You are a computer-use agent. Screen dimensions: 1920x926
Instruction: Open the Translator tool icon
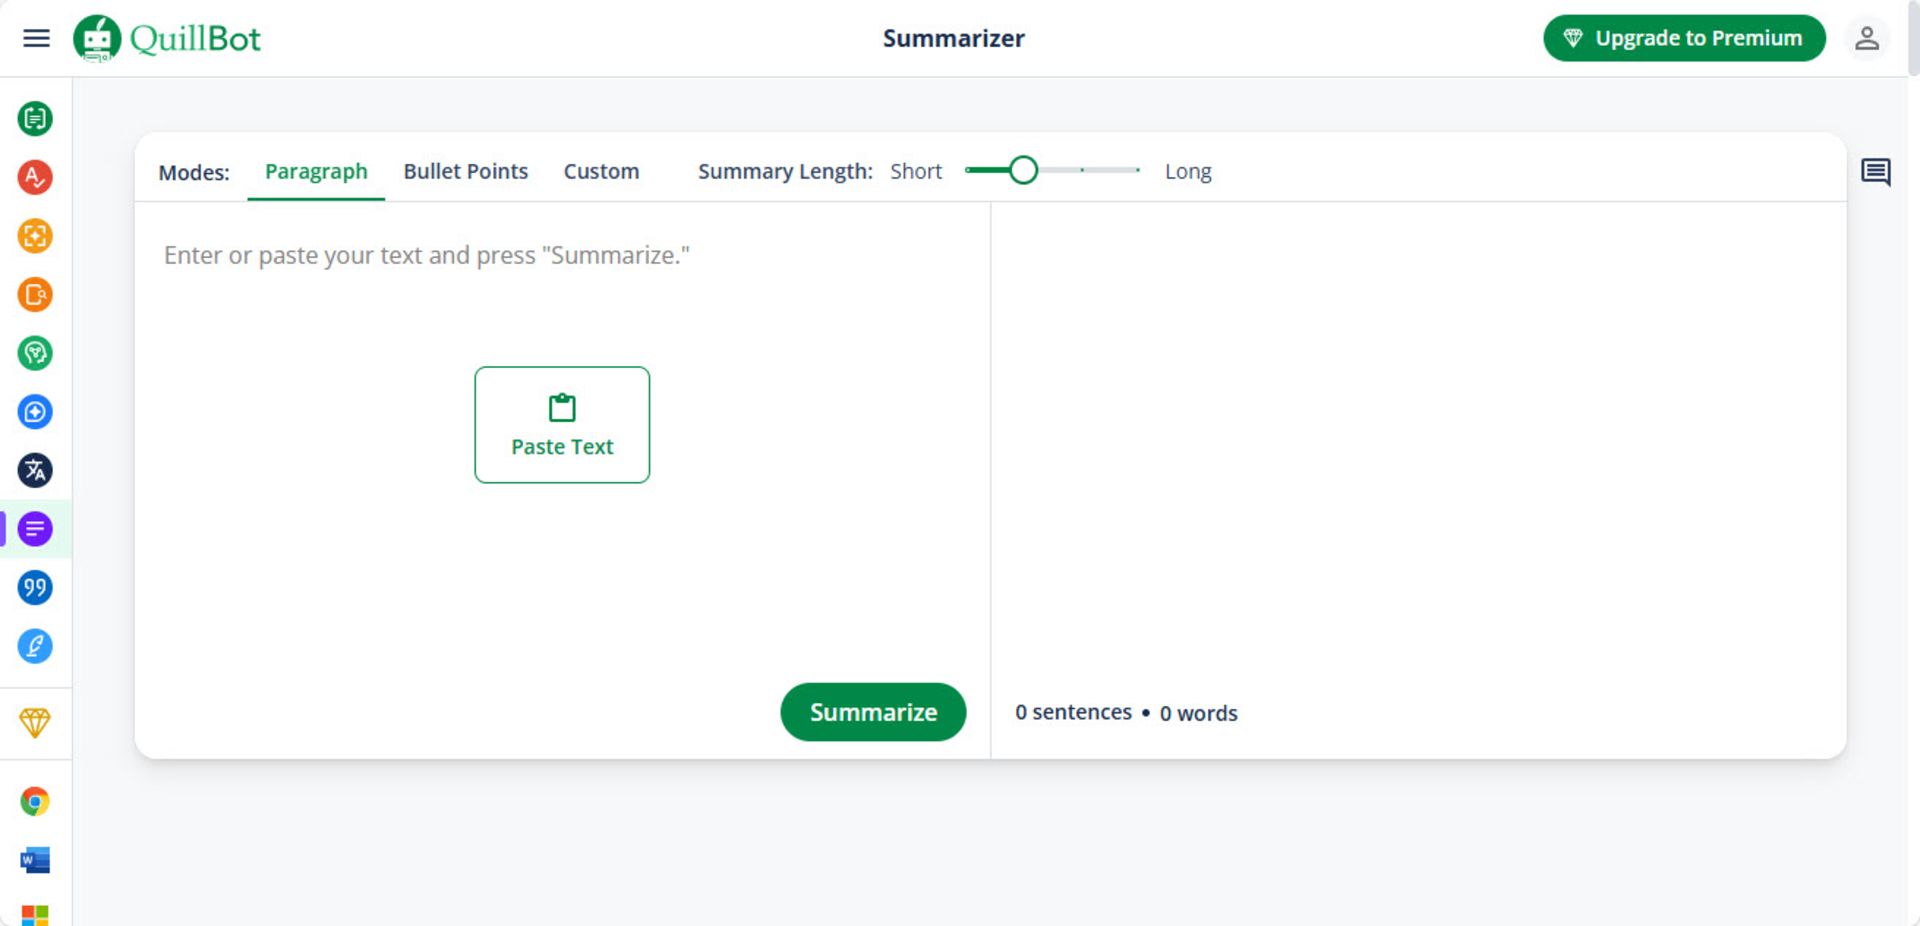point(35,470)
